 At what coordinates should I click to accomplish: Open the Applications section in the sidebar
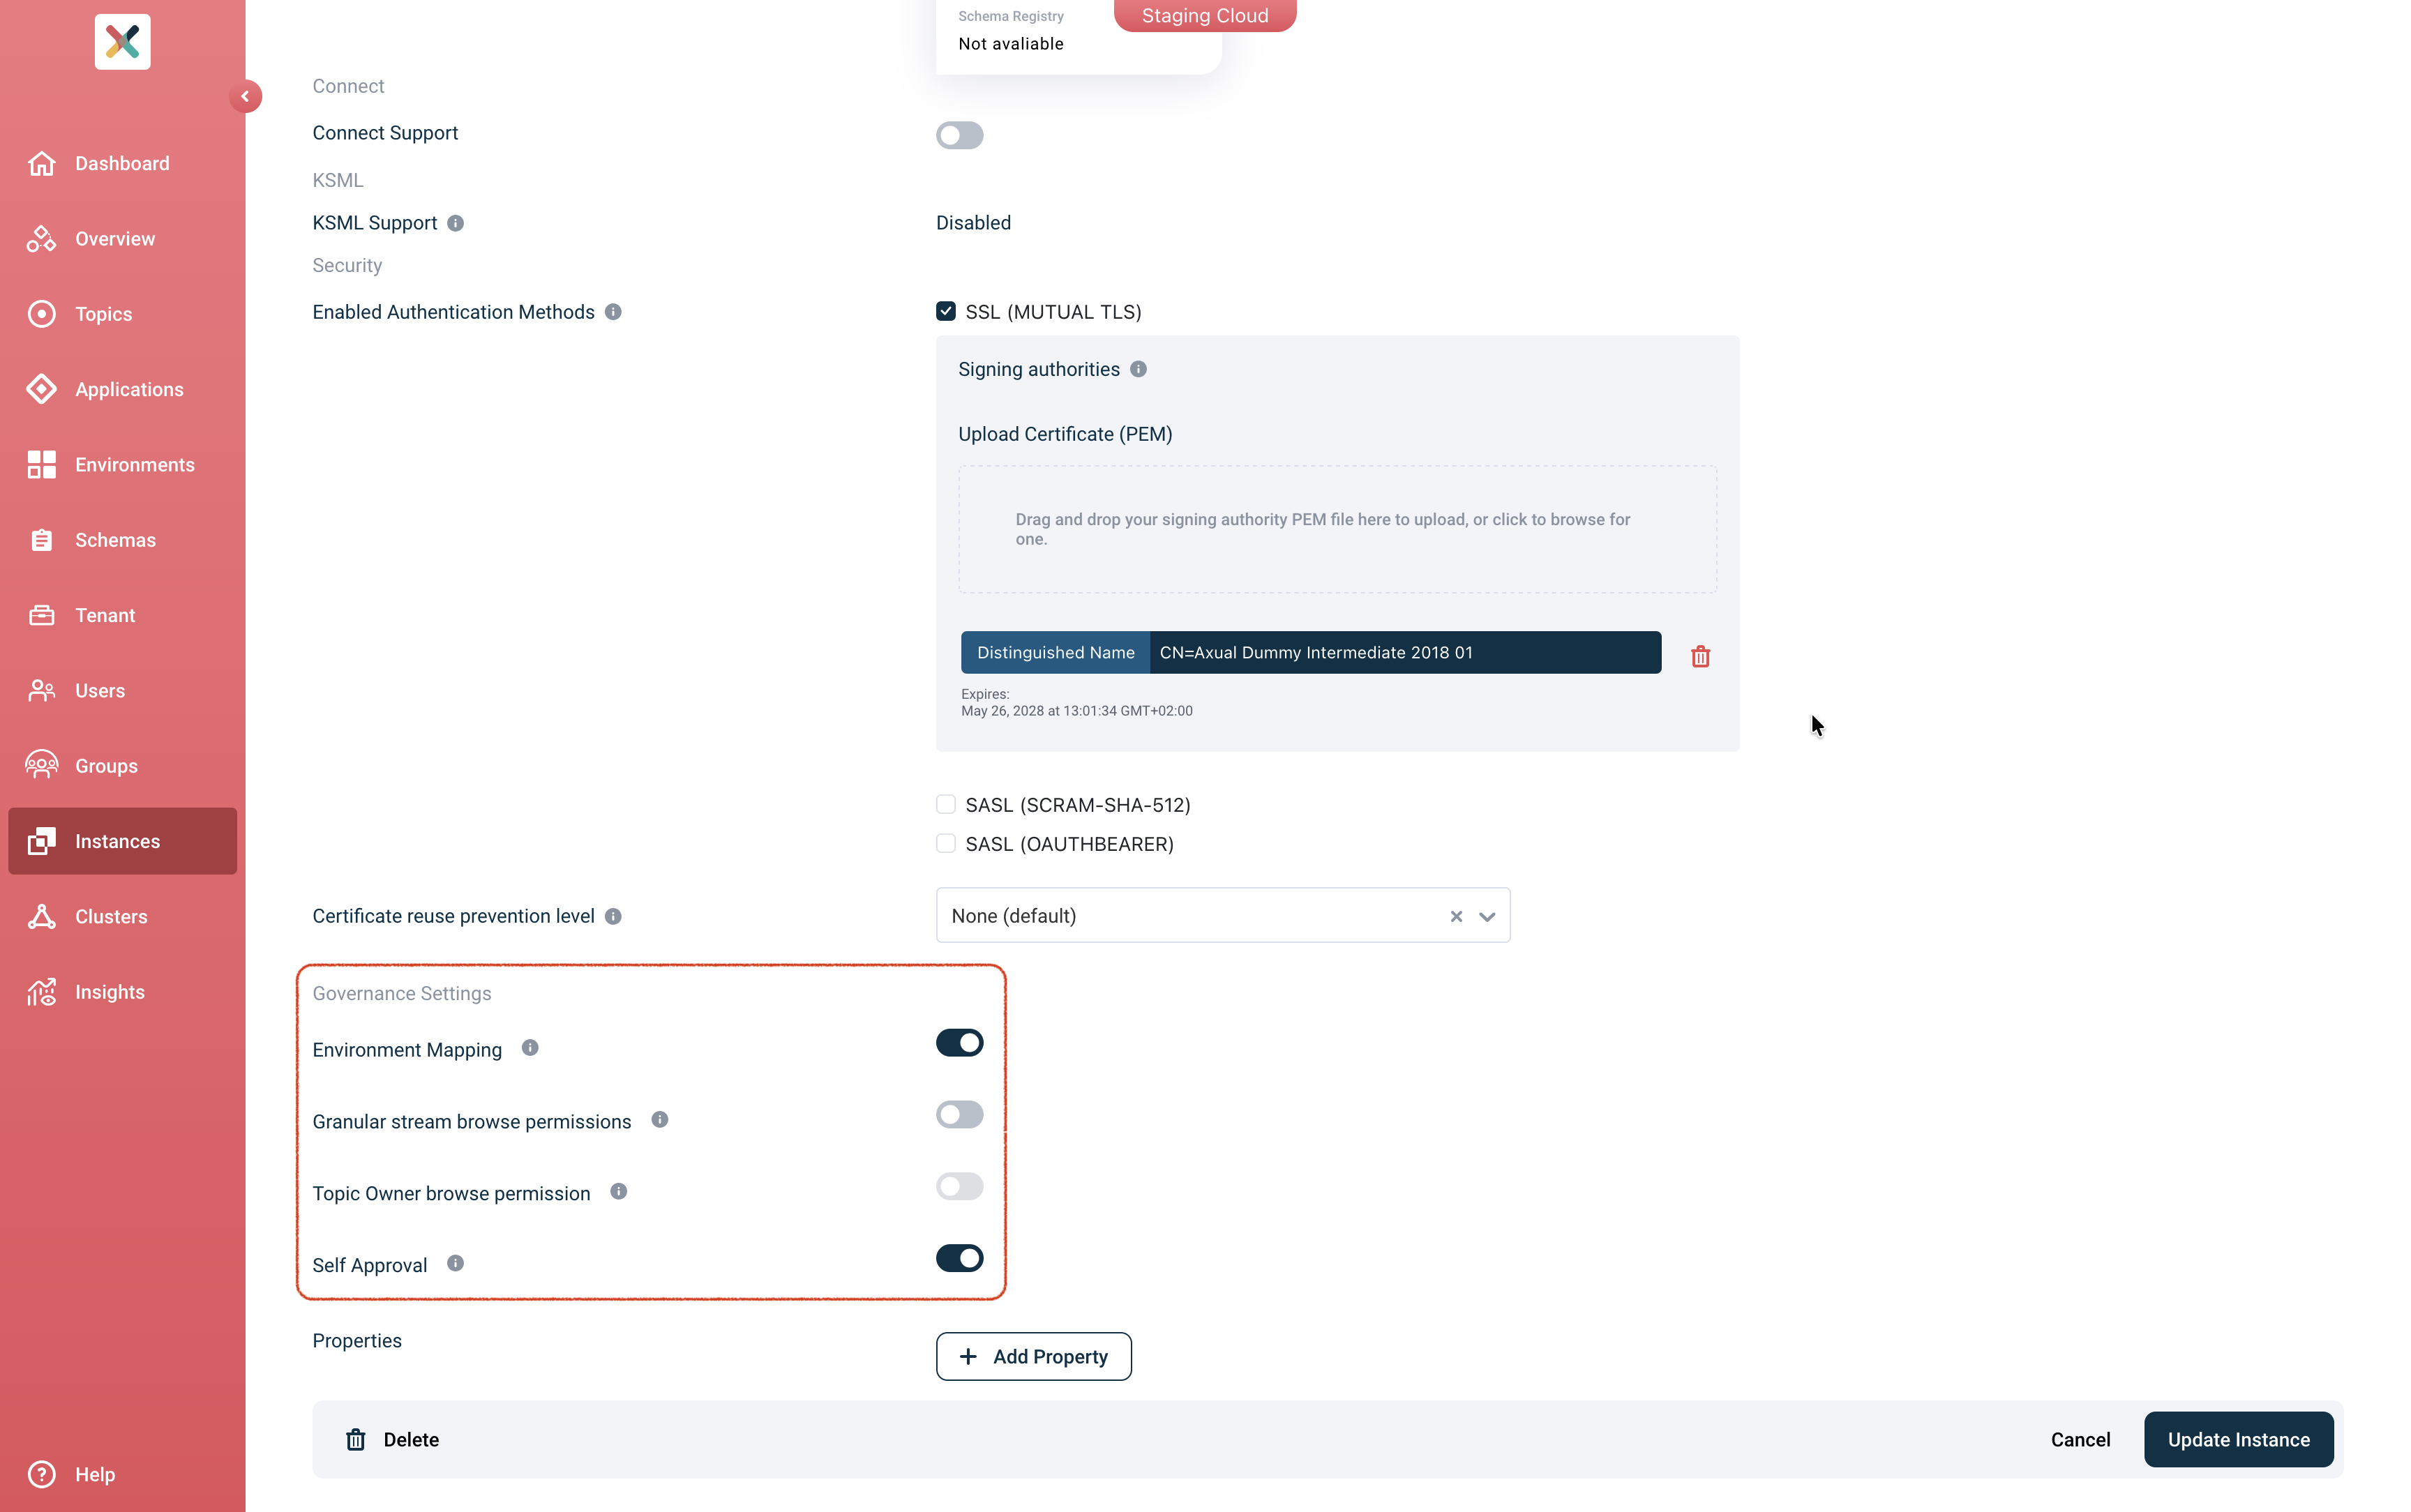(128, 389)
